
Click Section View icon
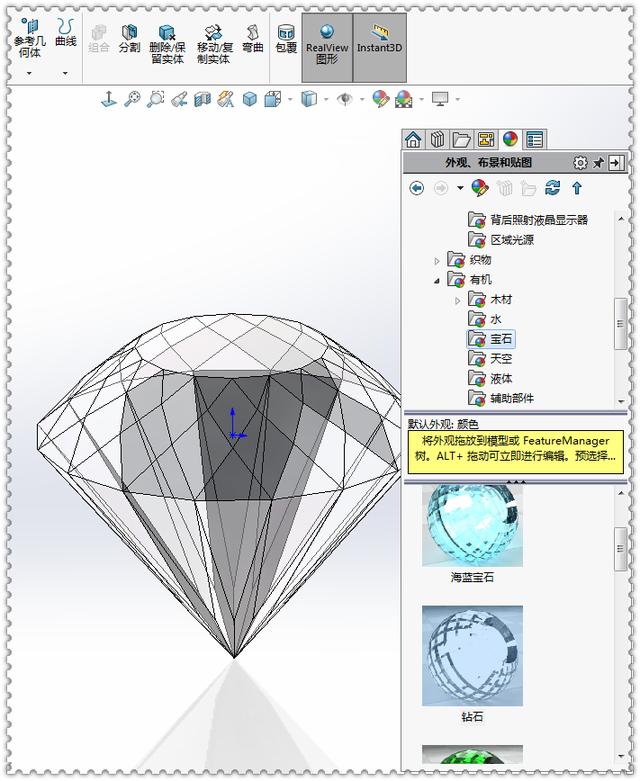click(x=203, y=99)
